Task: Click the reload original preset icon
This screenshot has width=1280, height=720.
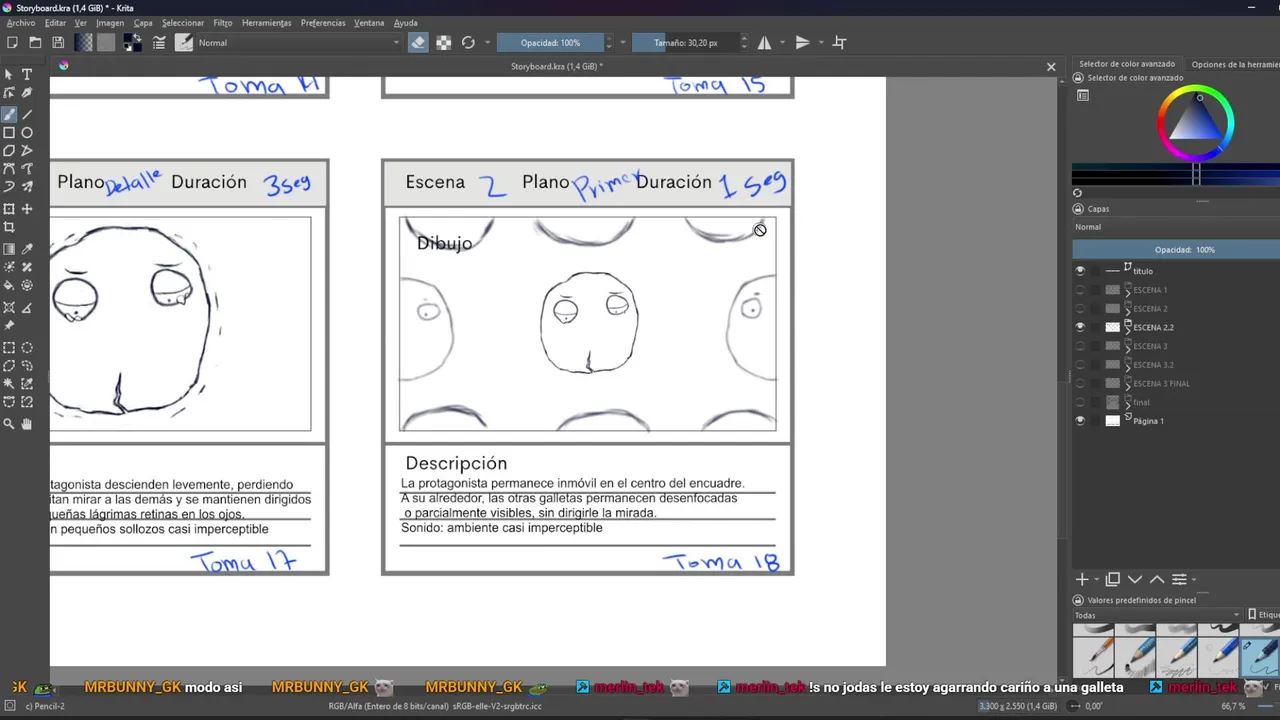Action: (x=468, y=43)
